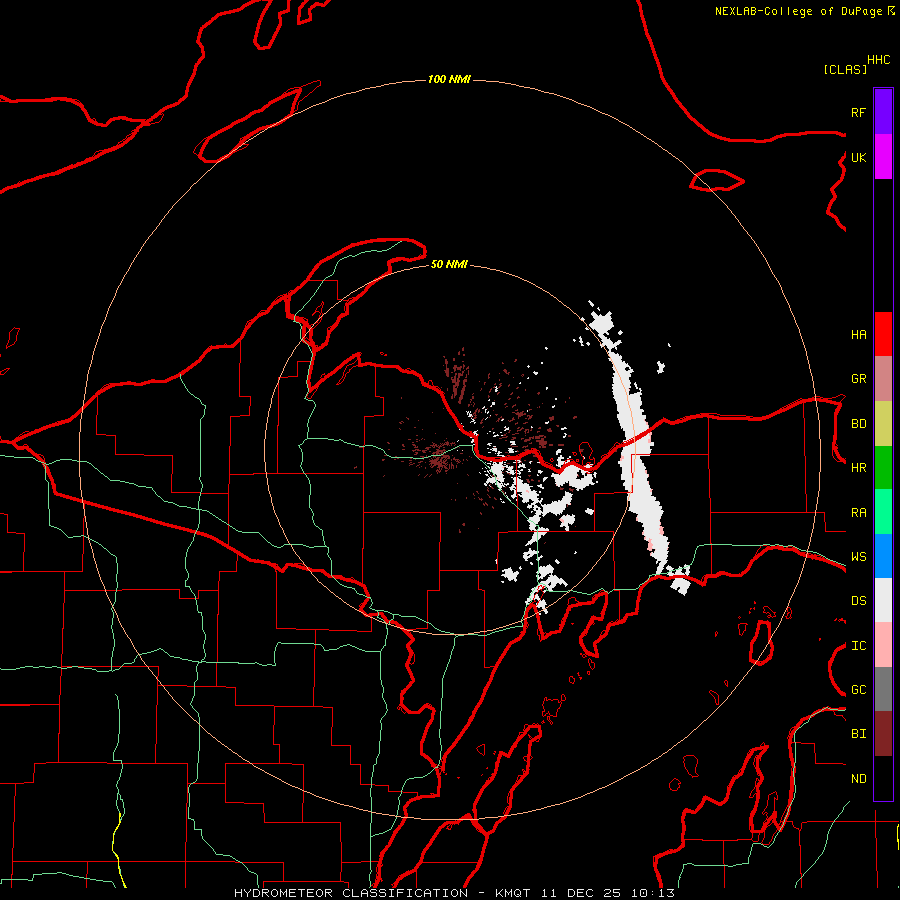Click the BD legend label
The image size is (900, 900).
coord(858,424)
